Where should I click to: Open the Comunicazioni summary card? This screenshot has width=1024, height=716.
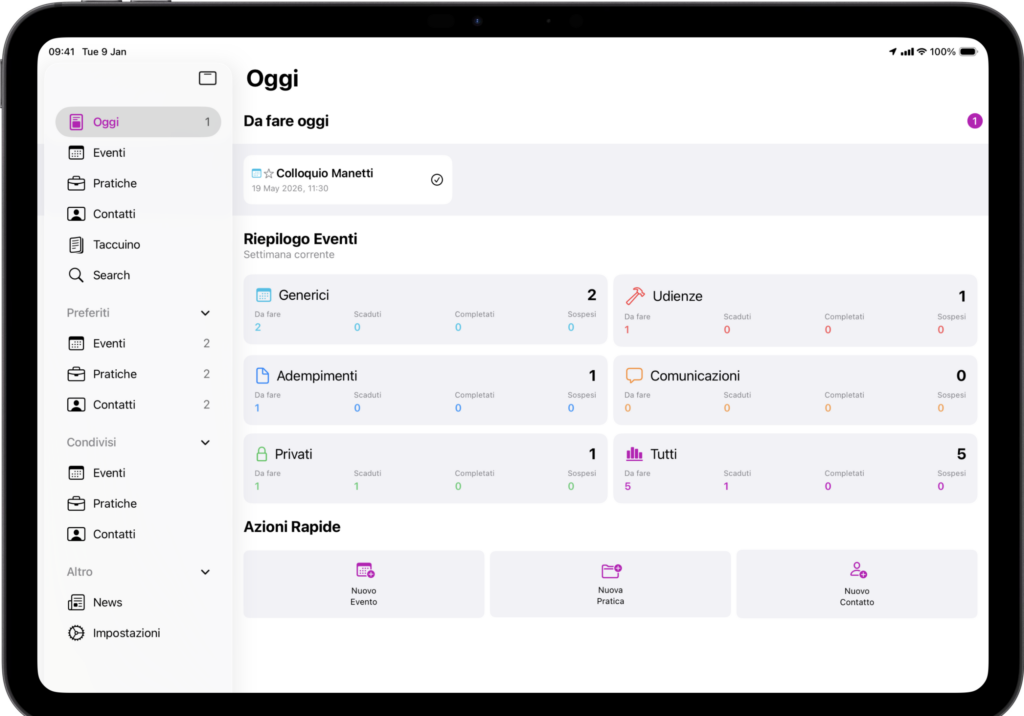[x=795, y=390]
